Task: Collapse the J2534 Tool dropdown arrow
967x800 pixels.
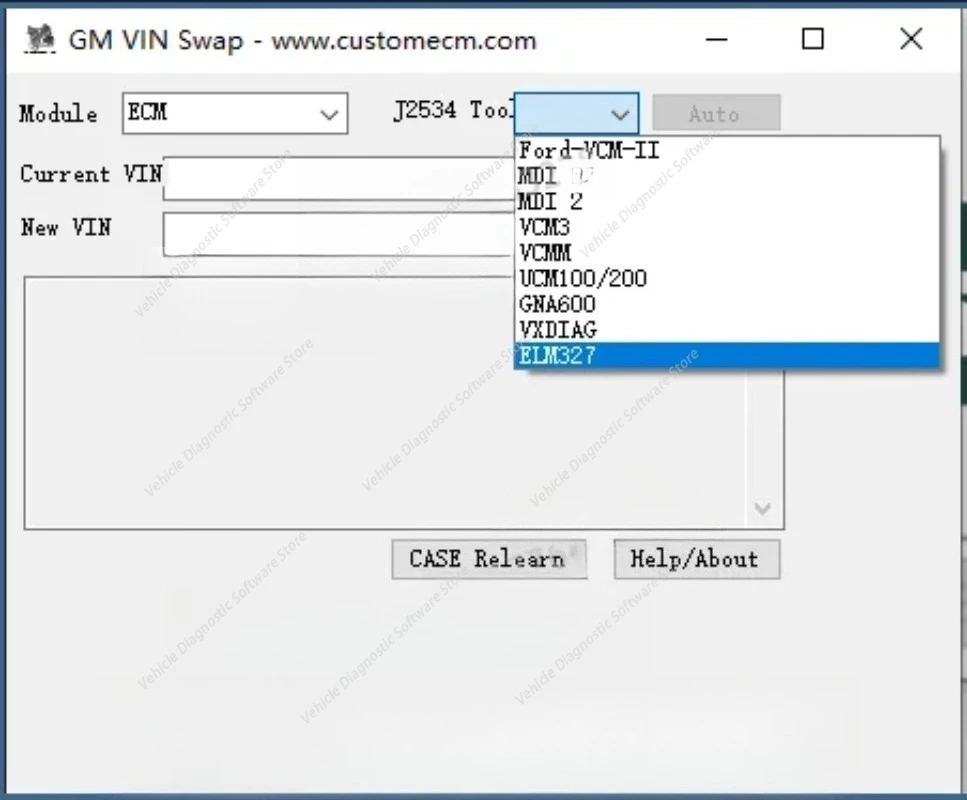Action: [x=620, y=114]
